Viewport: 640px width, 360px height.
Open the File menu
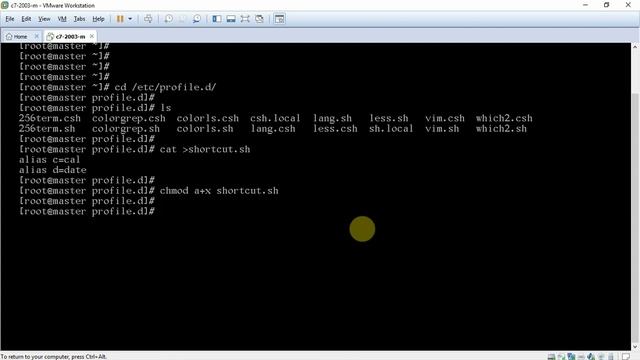[x=10, y=19]
